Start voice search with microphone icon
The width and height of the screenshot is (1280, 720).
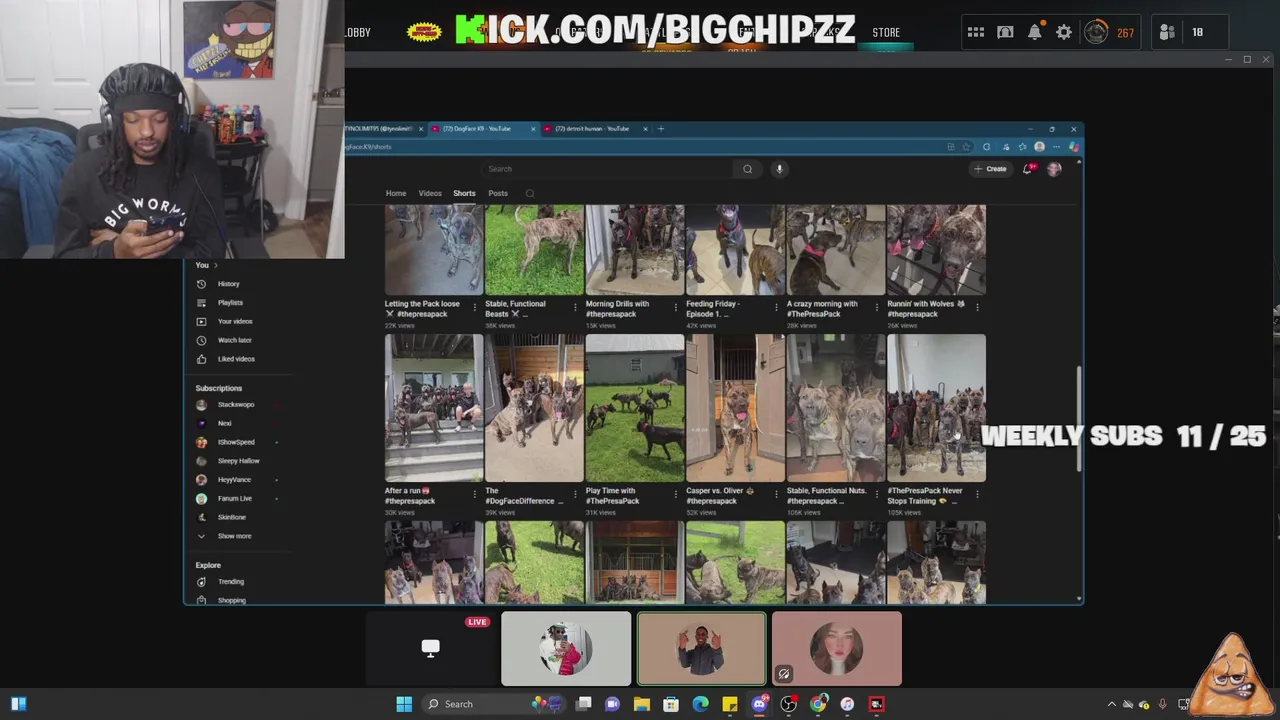click(x=780, y=169)
